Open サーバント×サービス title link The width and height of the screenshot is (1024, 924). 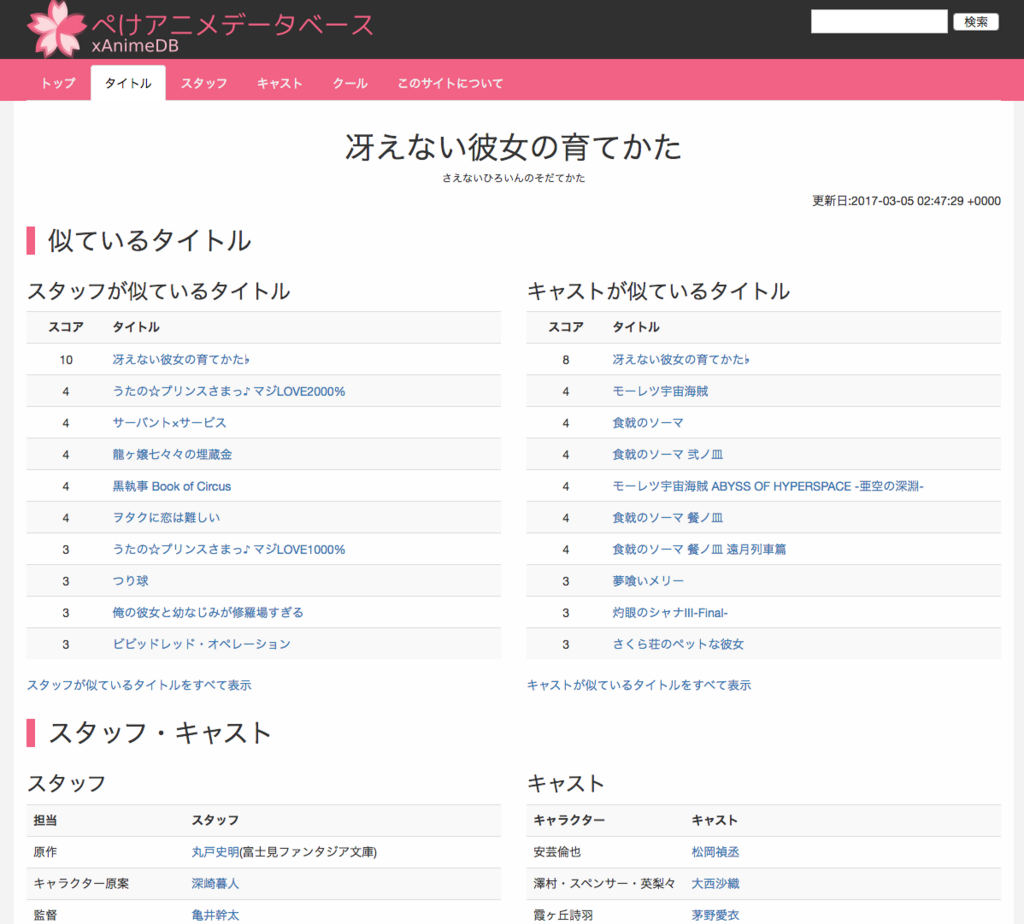point(169,422)
